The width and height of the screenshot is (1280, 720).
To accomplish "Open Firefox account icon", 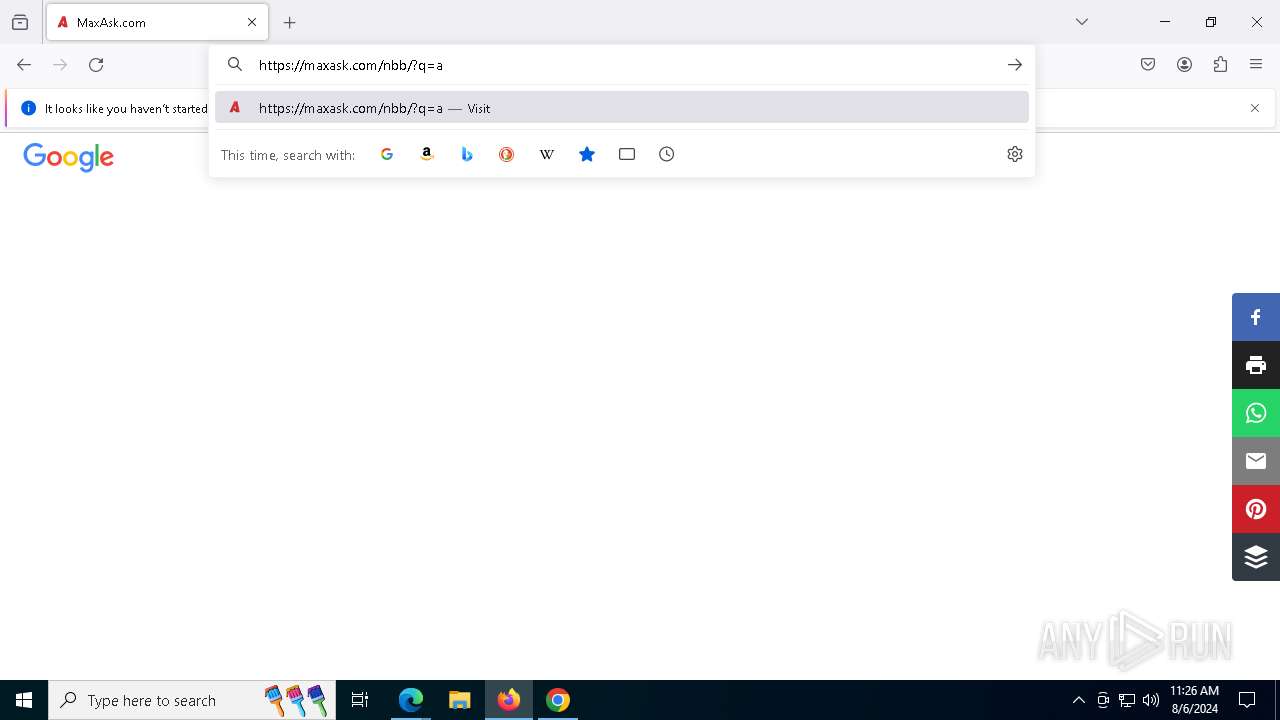I will (x=1184, y=65).
